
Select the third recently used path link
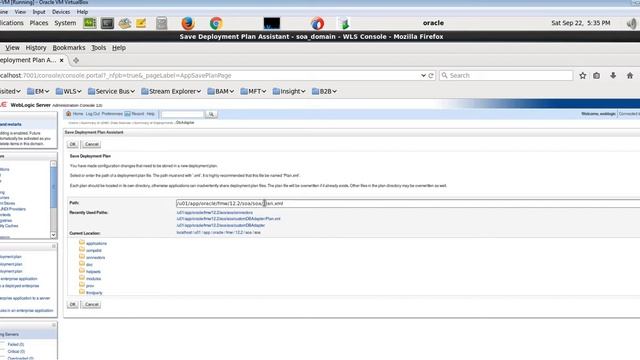tap(221, 225)
